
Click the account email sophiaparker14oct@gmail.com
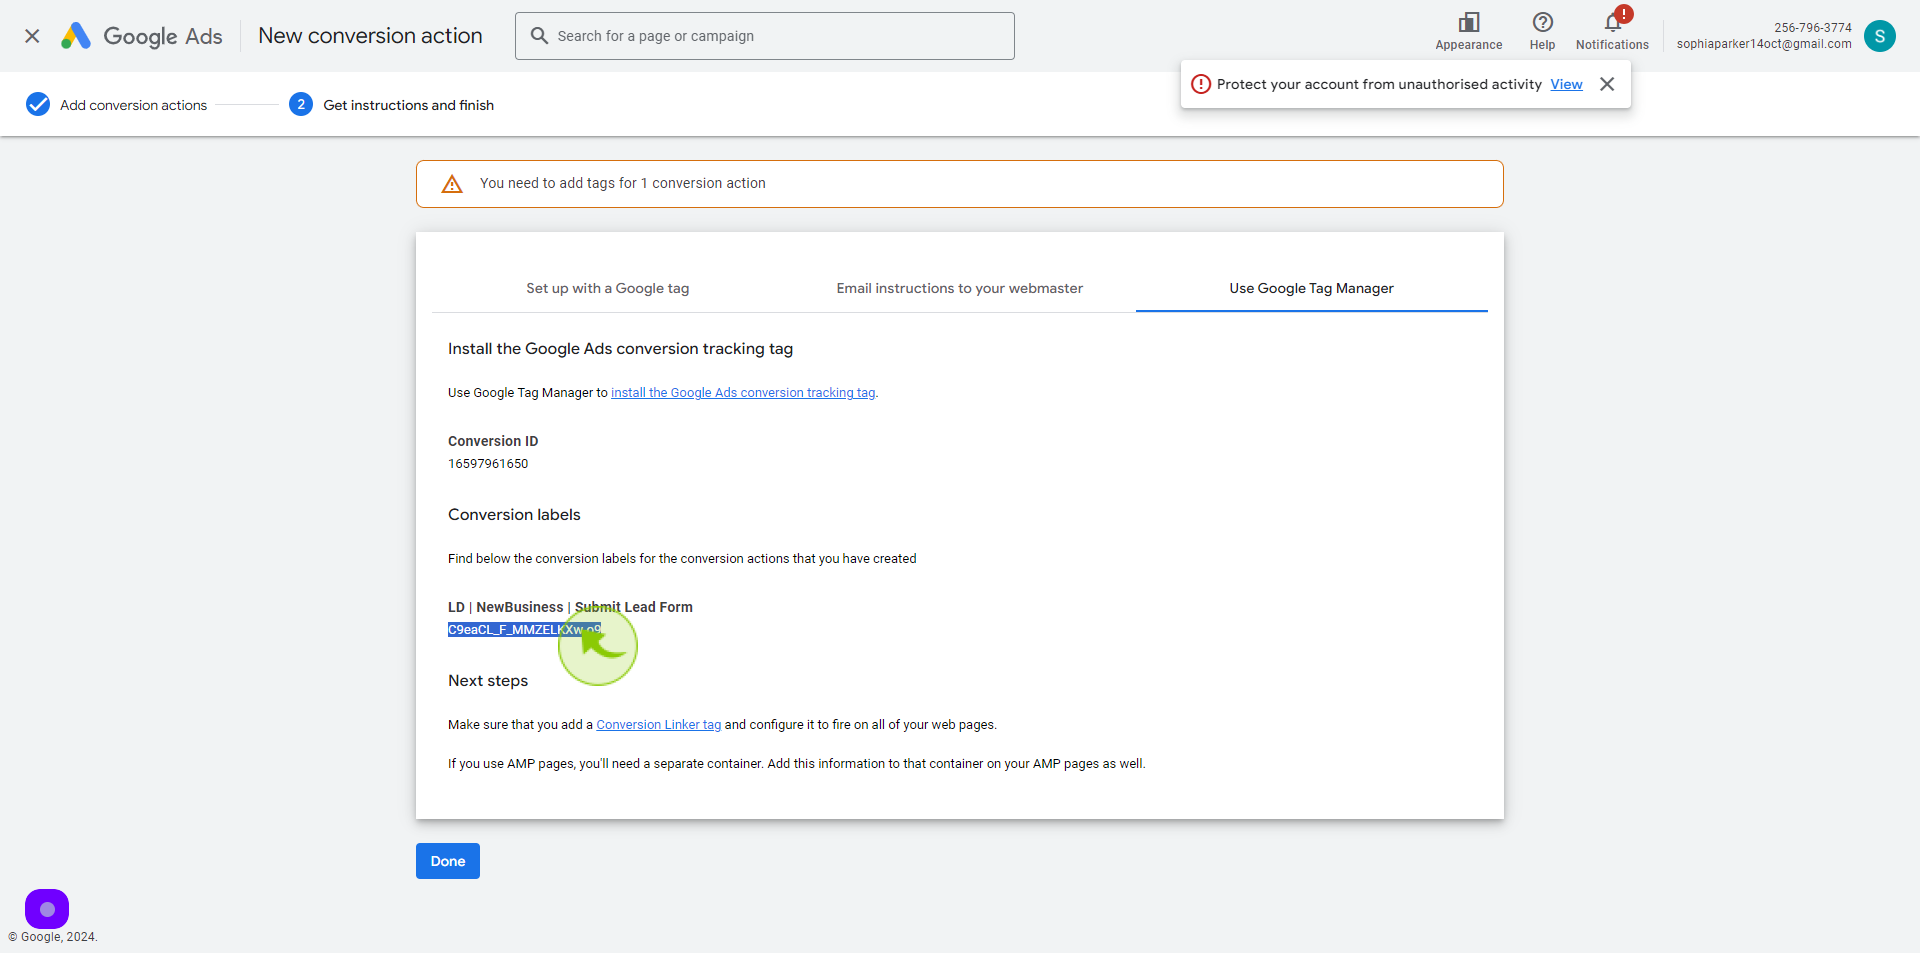coord(1764,44)
